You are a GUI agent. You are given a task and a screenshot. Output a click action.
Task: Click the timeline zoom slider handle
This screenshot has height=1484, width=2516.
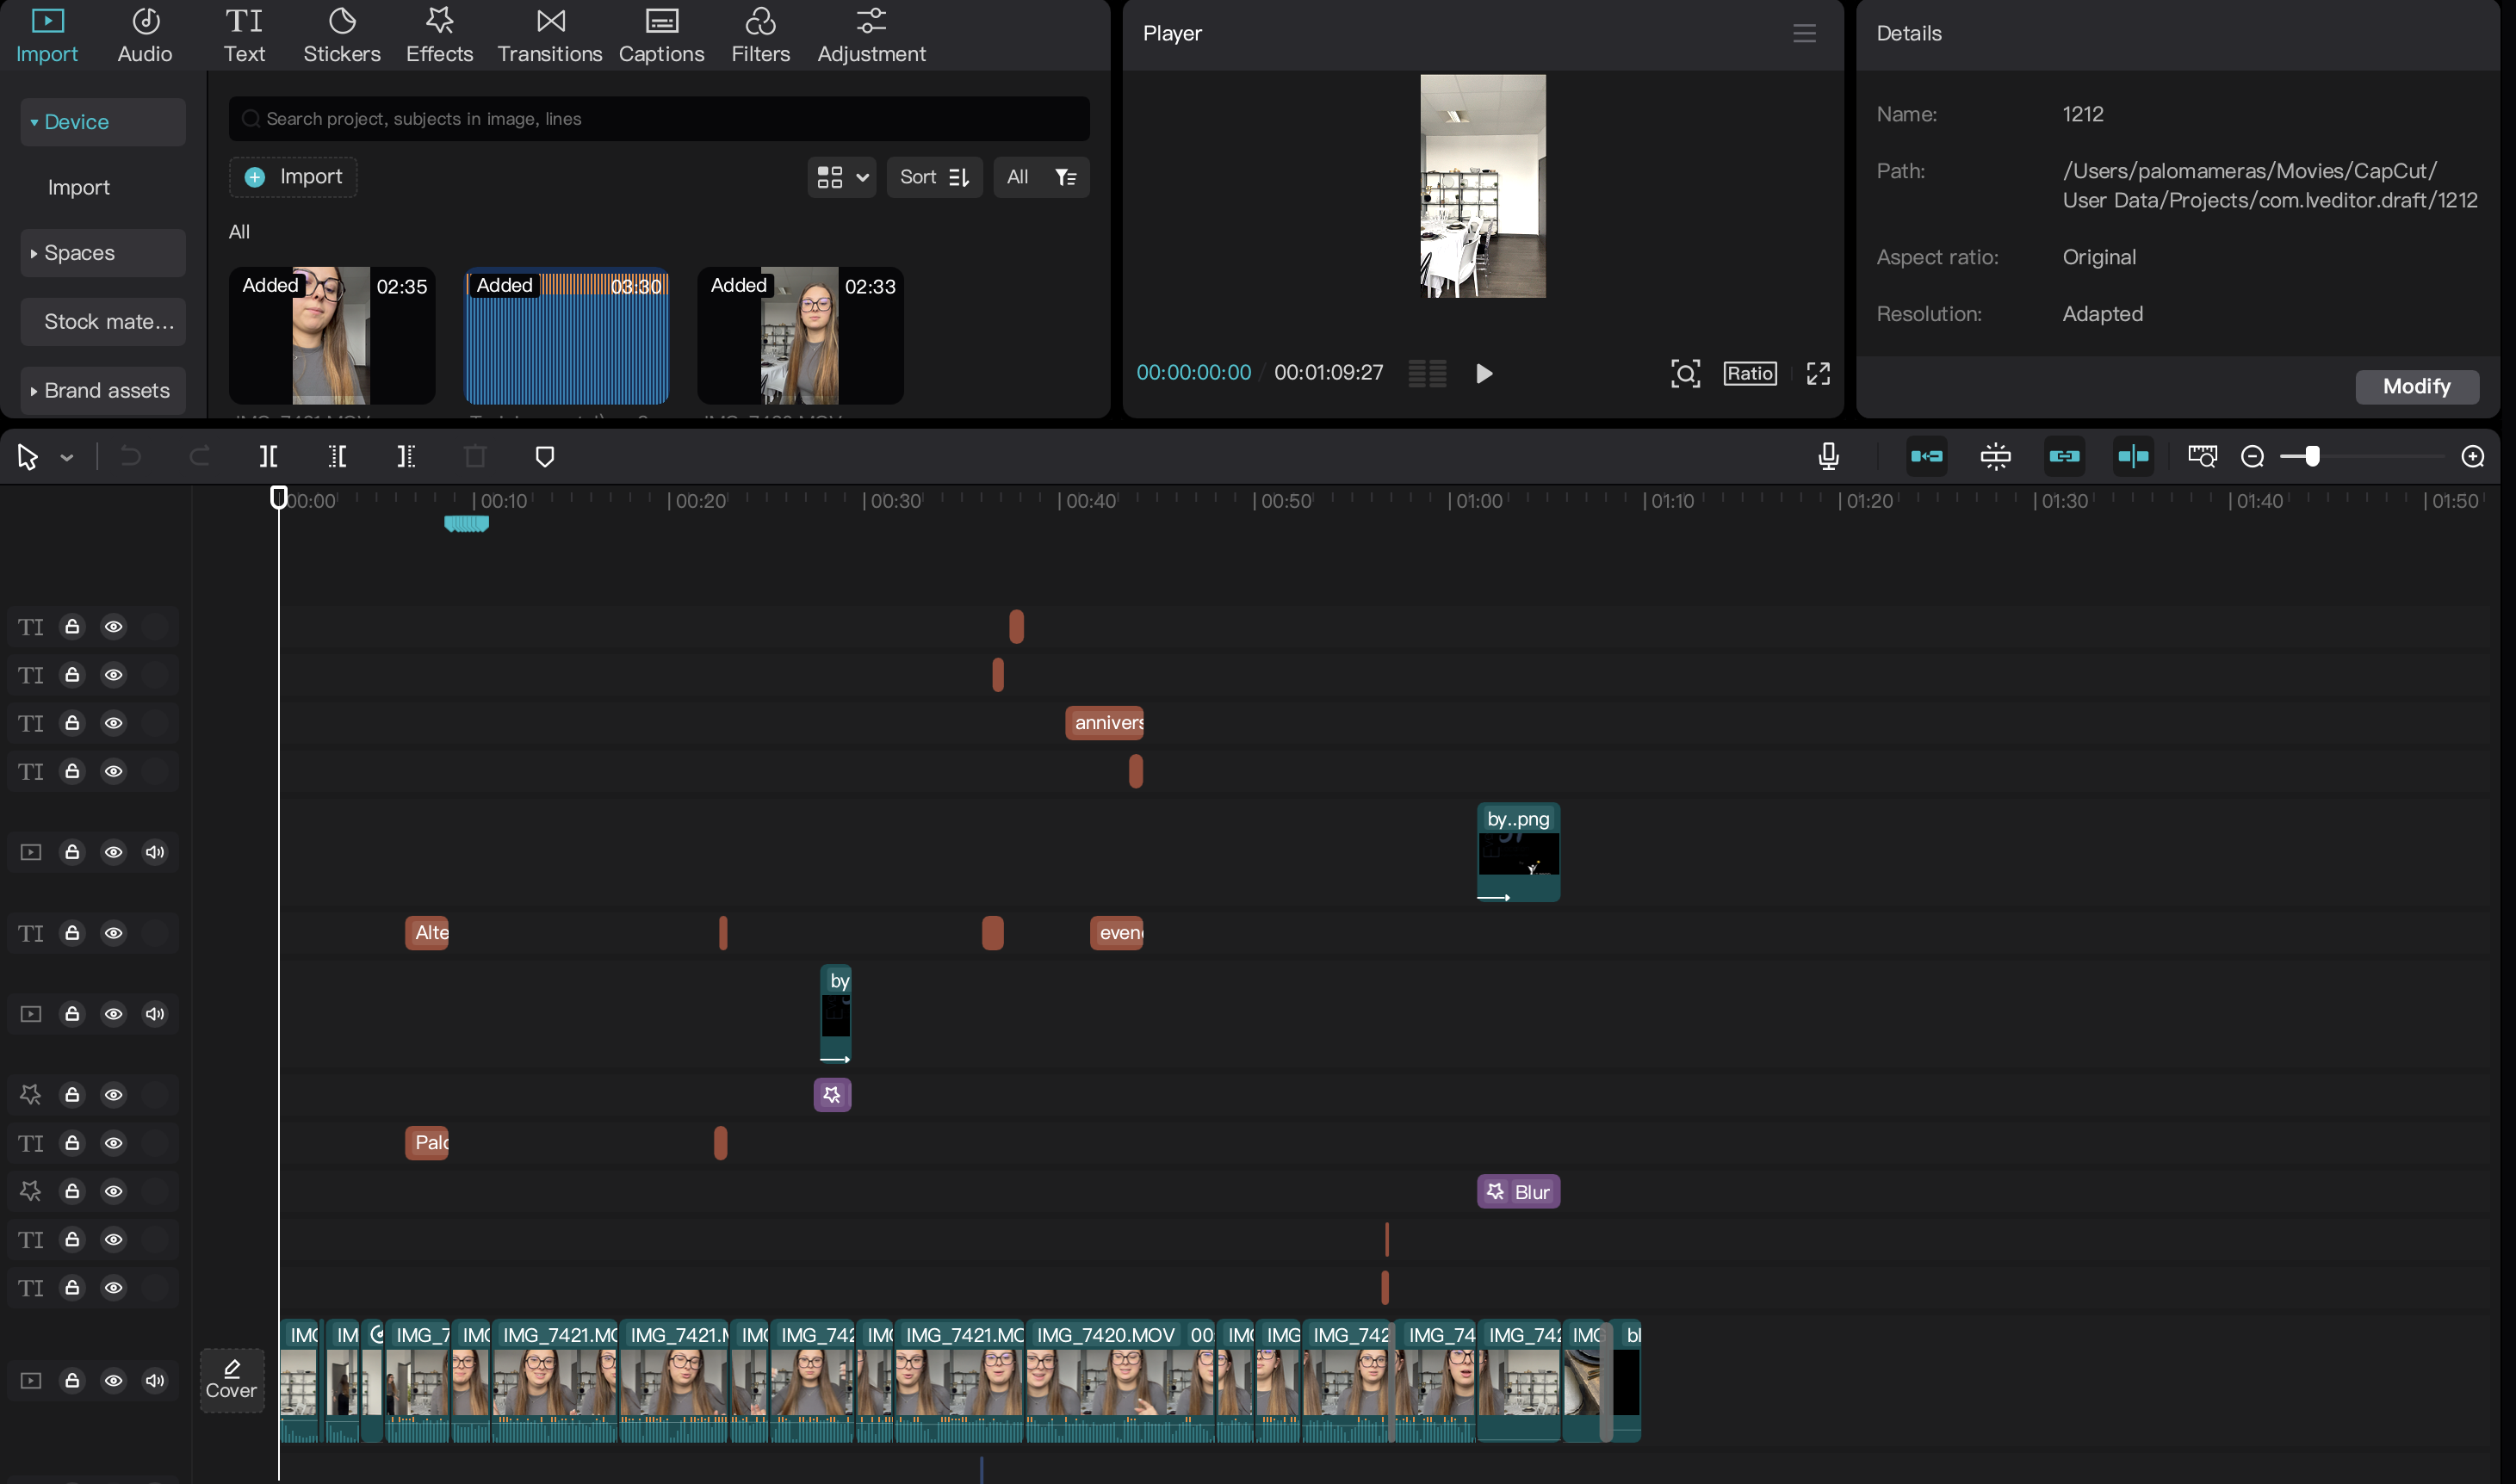(2311, 457)
